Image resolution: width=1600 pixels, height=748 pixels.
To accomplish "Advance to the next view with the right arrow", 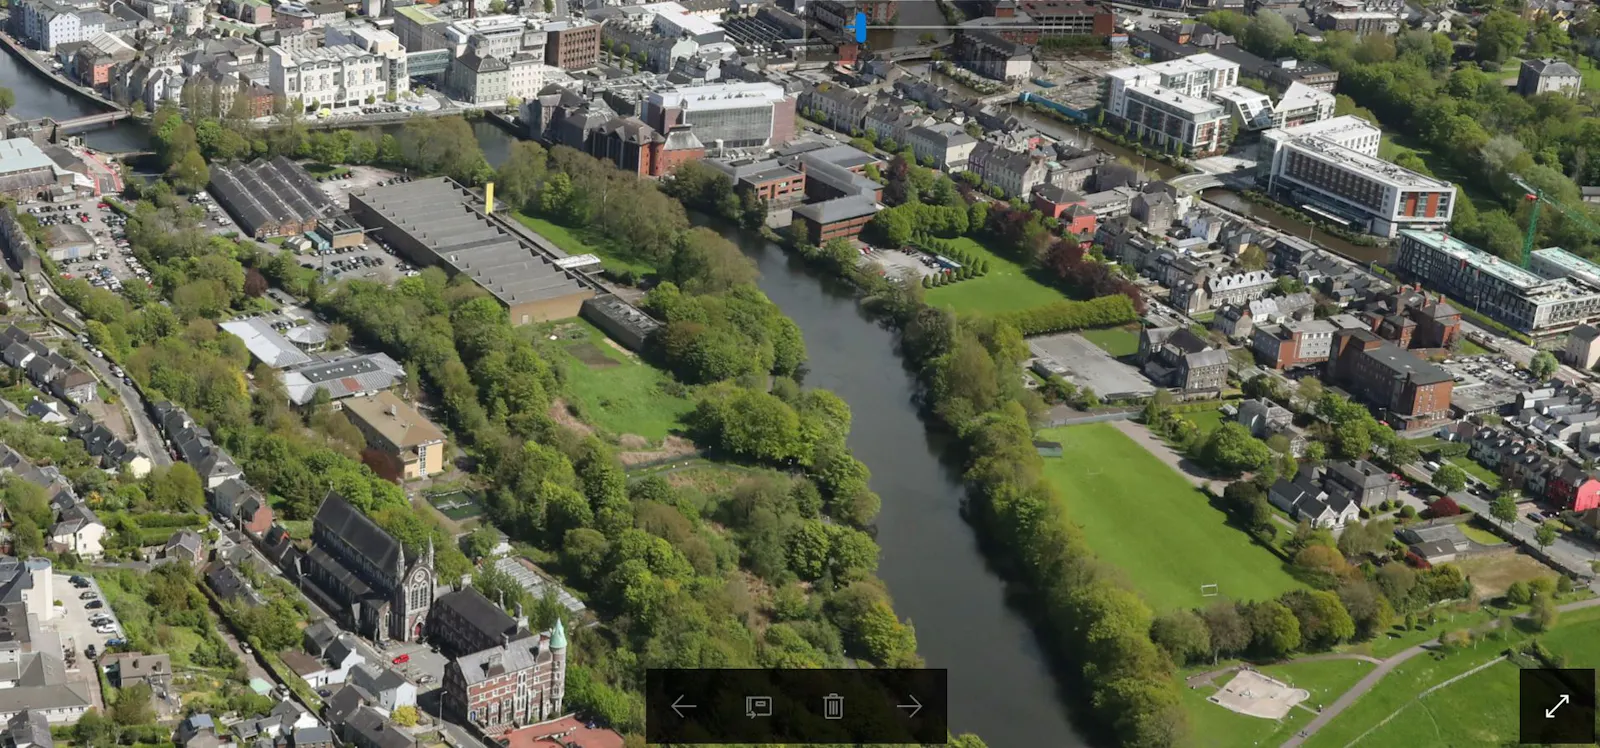I will (x=909, y=706).
